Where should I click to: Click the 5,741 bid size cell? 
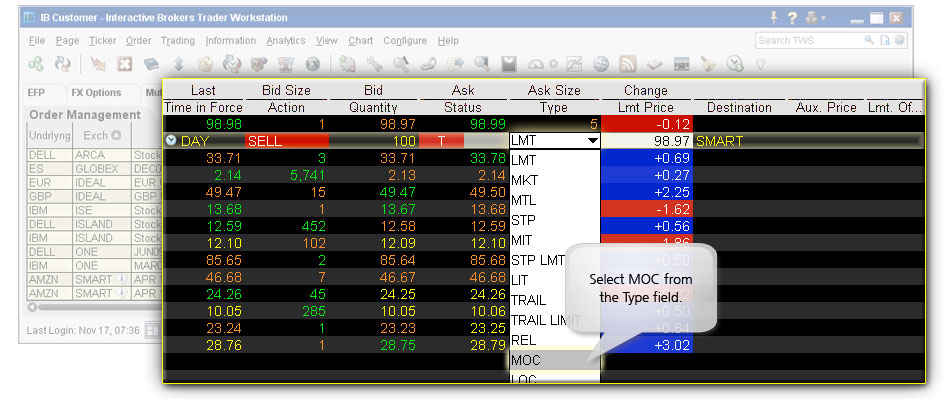[287, 175]
